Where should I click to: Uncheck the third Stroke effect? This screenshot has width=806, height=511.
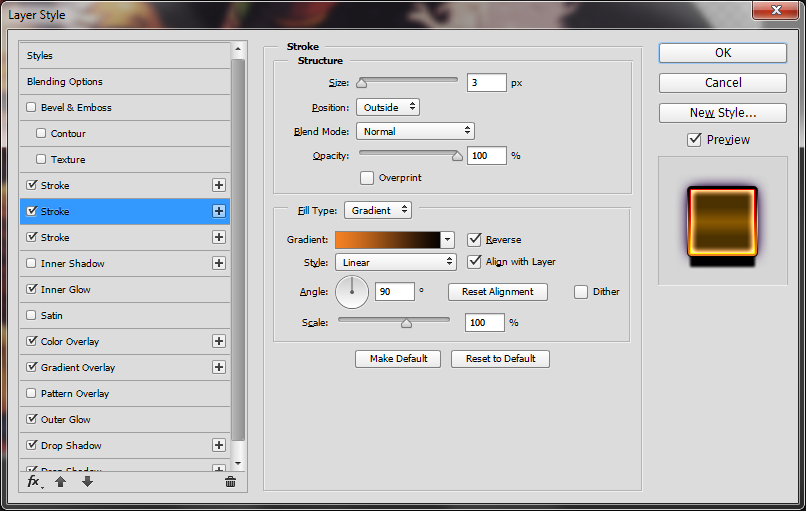coord(31,237)
